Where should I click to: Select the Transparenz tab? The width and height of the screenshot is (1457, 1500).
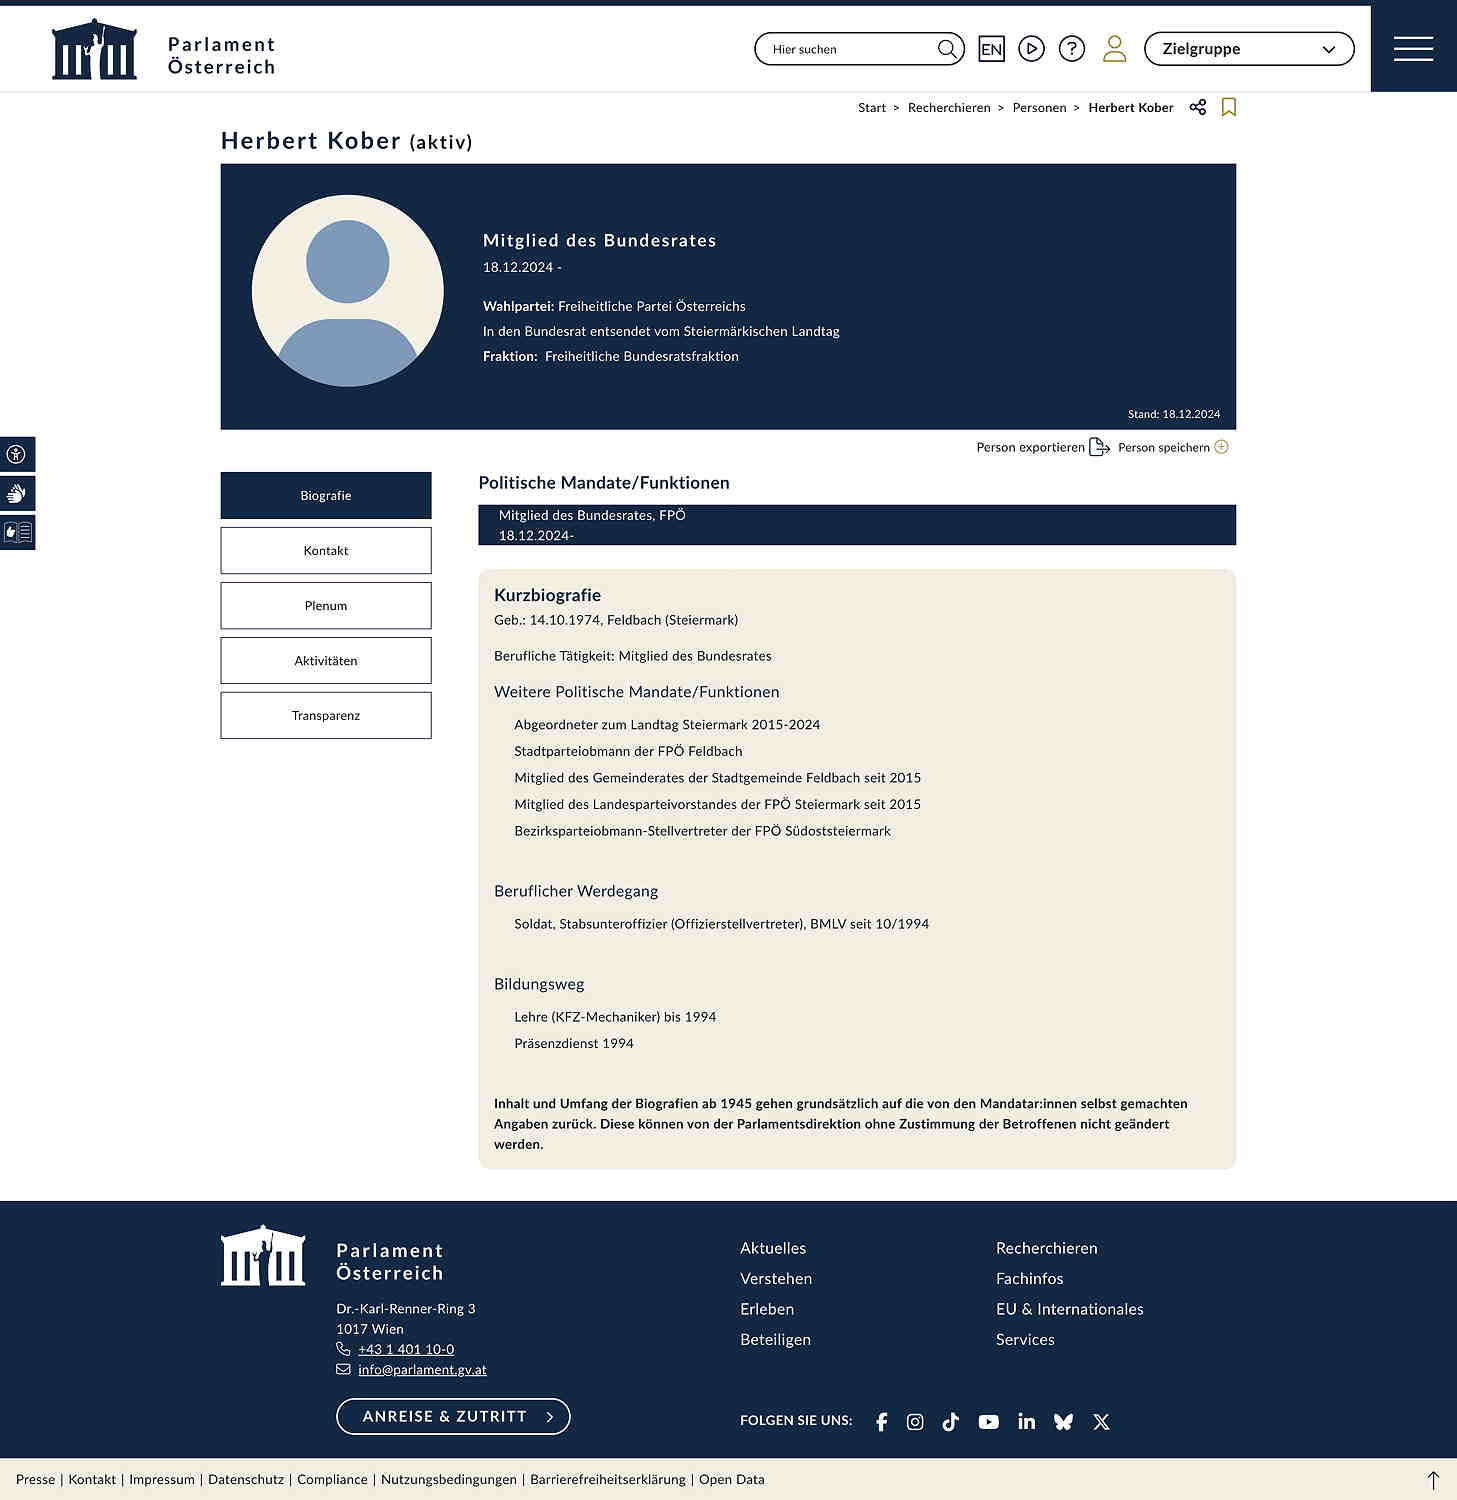point(326,716)
